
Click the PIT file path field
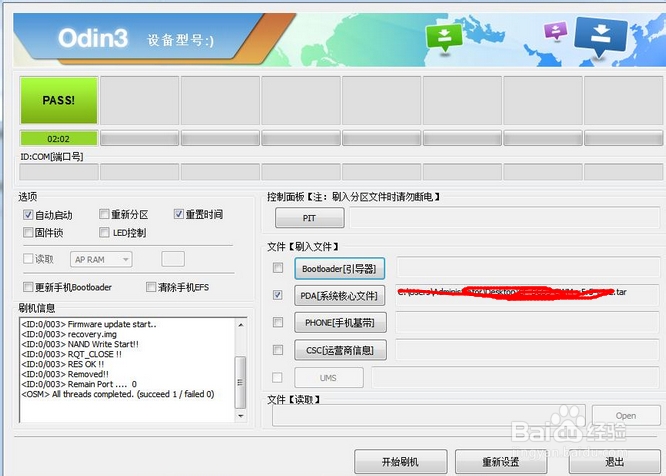pos(505,218)
